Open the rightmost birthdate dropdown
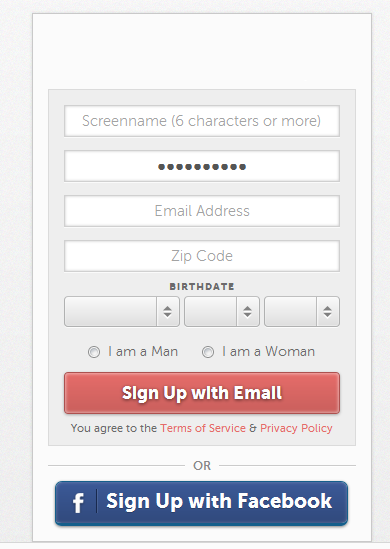 [x=302, y=312]
